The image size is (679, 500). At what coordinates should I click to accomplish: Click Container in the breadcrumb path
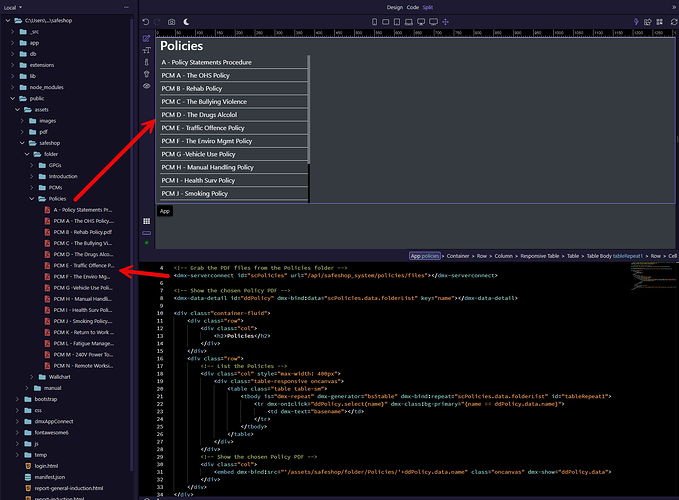[x=458, y=256]
